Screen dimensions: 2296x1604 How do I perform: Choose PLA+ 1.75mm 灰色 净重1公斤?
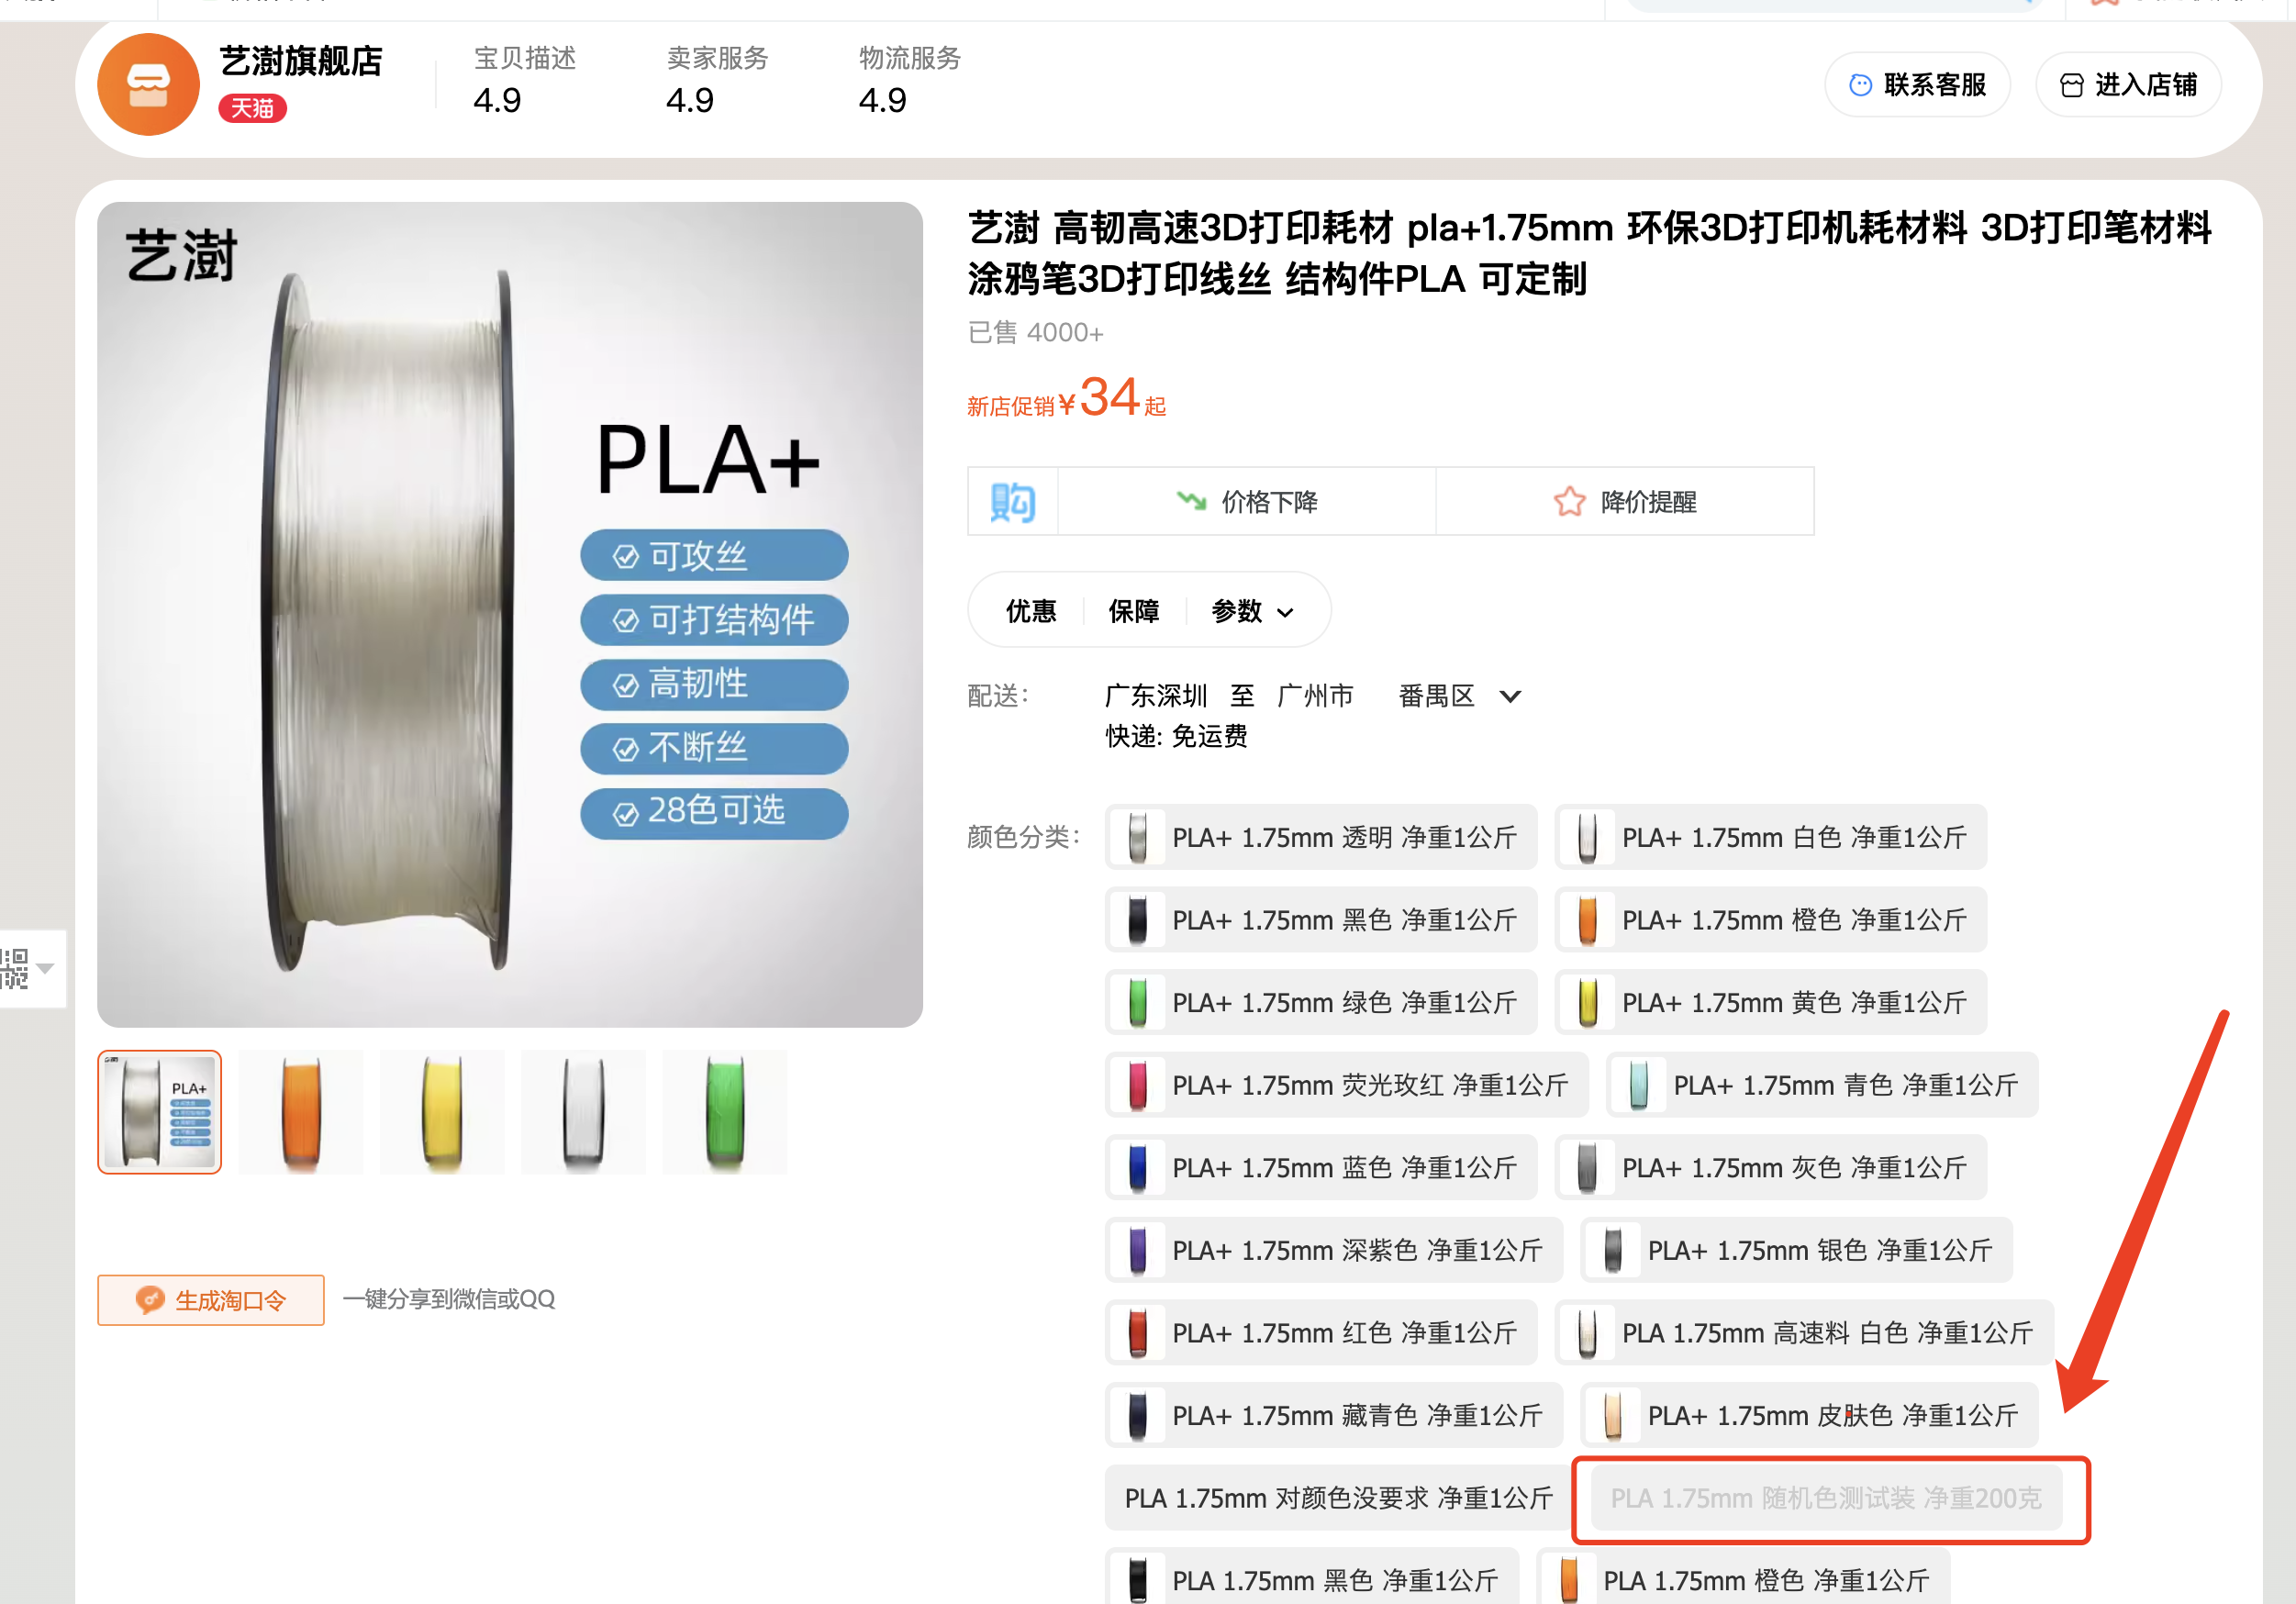click(x=1771, y=1168)
